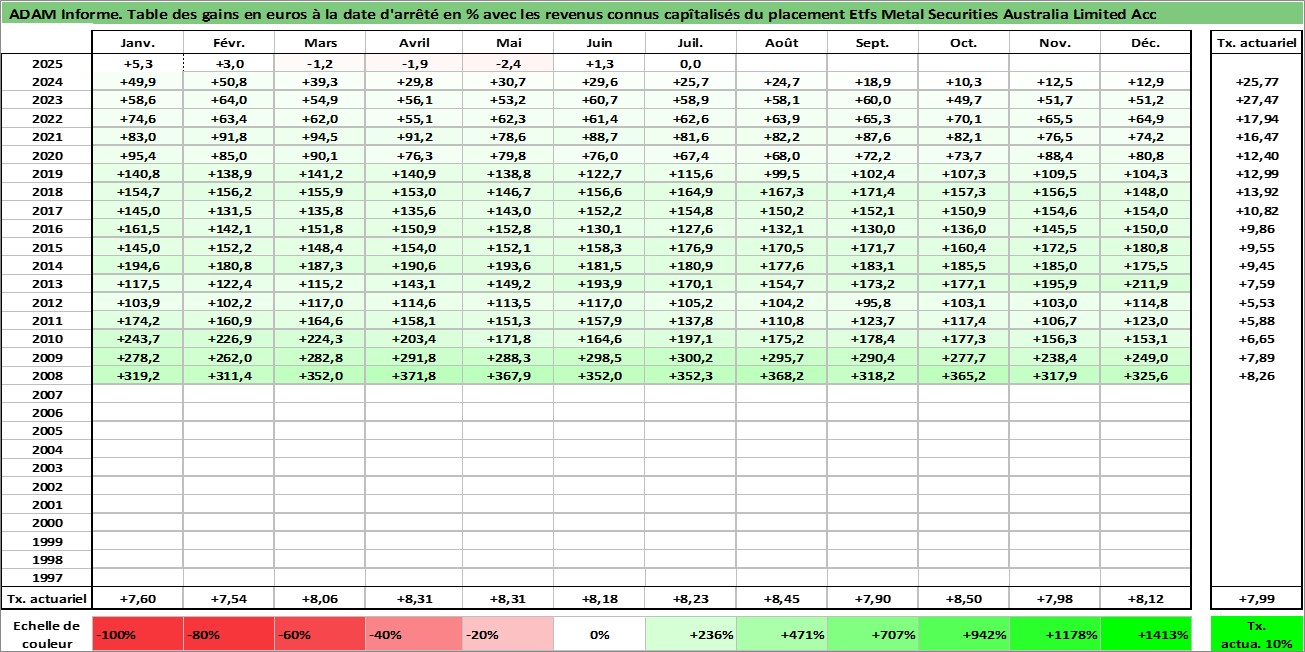This screenshot has width=1305, height=652.
Task: Select the +95,8 value for September 2012
Action: click(873, 302)
